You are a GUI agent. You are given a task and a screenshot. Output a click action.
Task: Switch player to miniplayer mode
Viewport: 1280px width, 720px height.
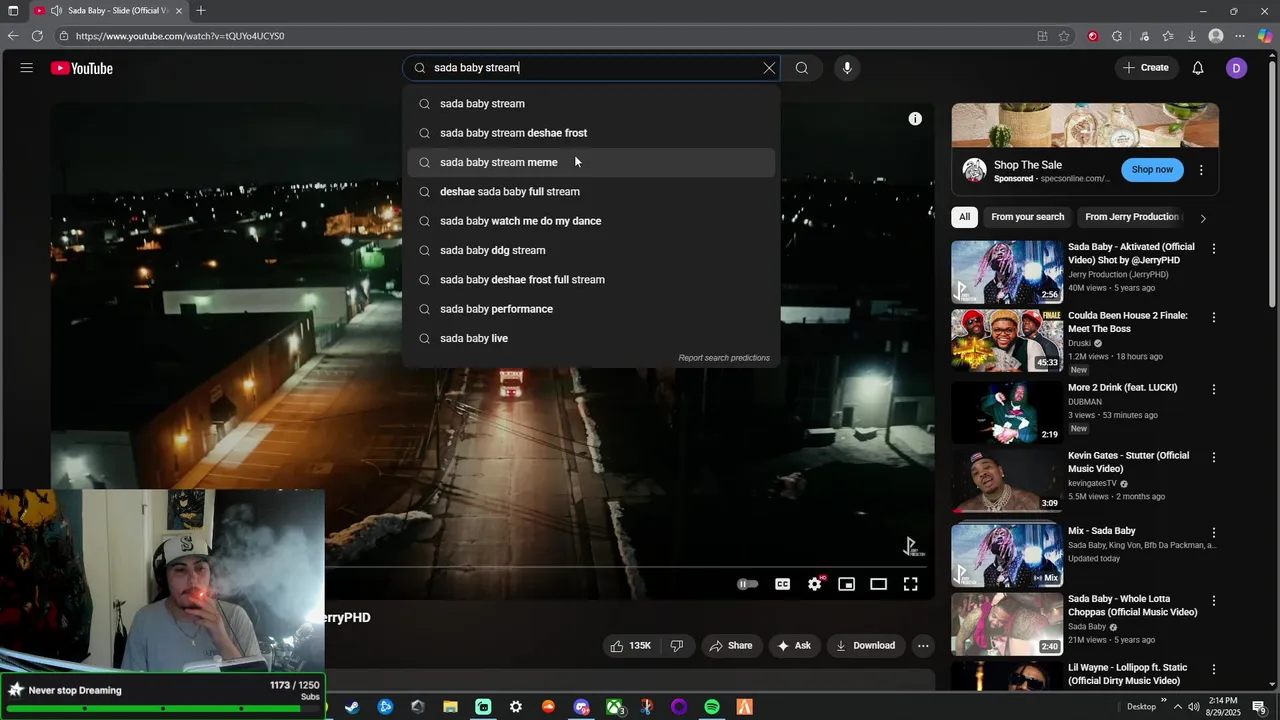coord(847,584)
